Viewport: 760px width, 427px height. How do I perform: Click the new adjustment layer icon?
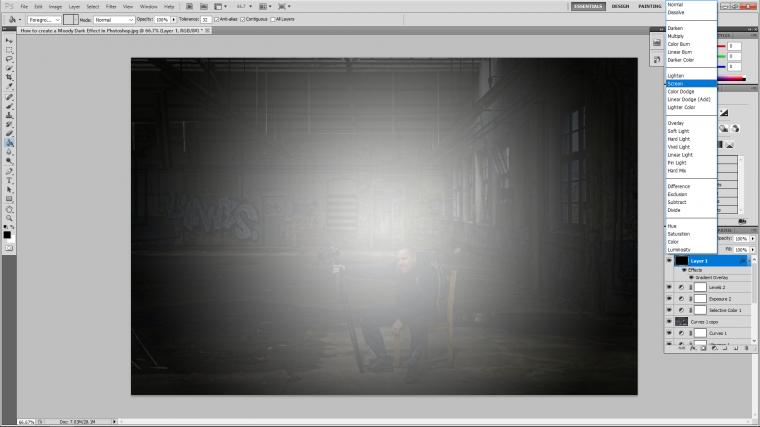point(714,348)
